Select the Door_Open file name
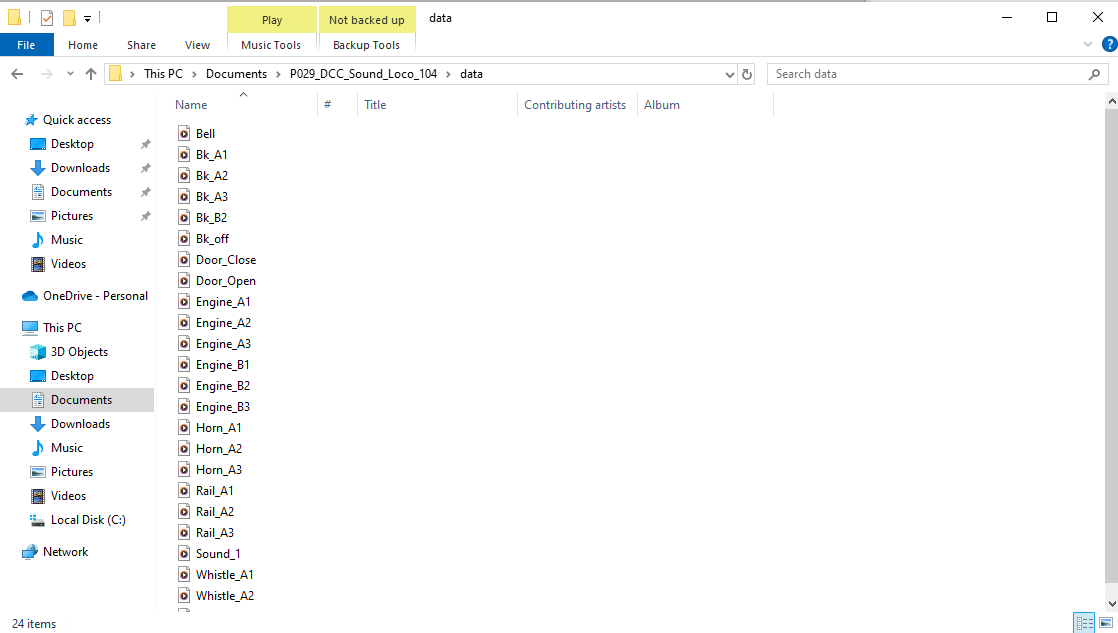This screenshot has width=1118, height=633. click(x=226, y=281)
